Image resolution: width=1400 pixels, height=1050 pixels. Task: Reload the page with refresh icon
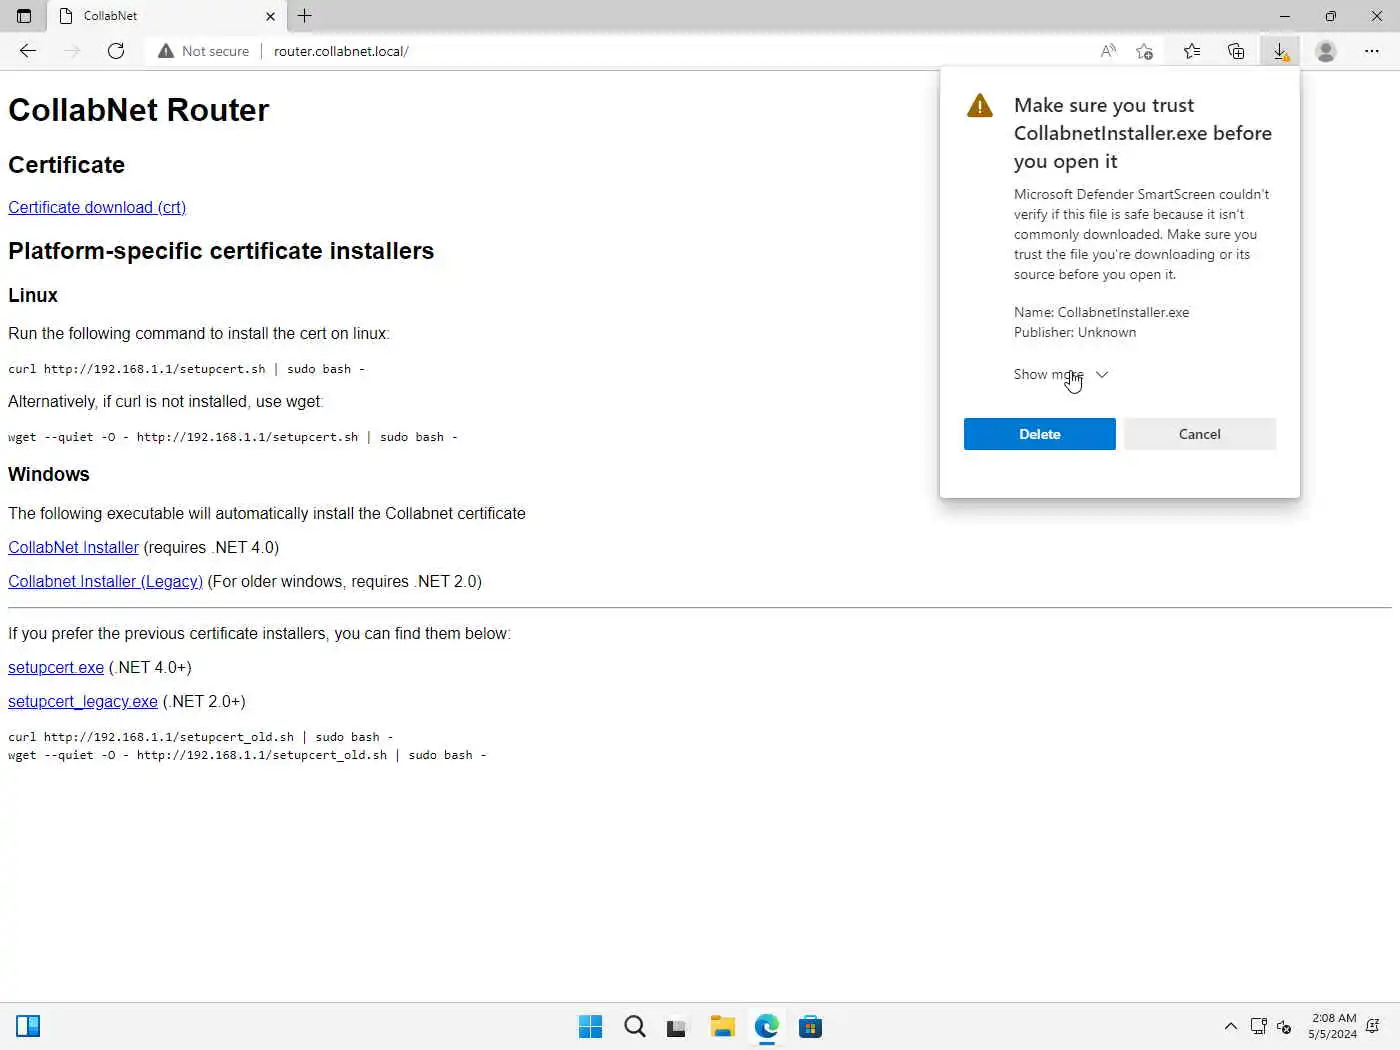(x=116, y=51)
